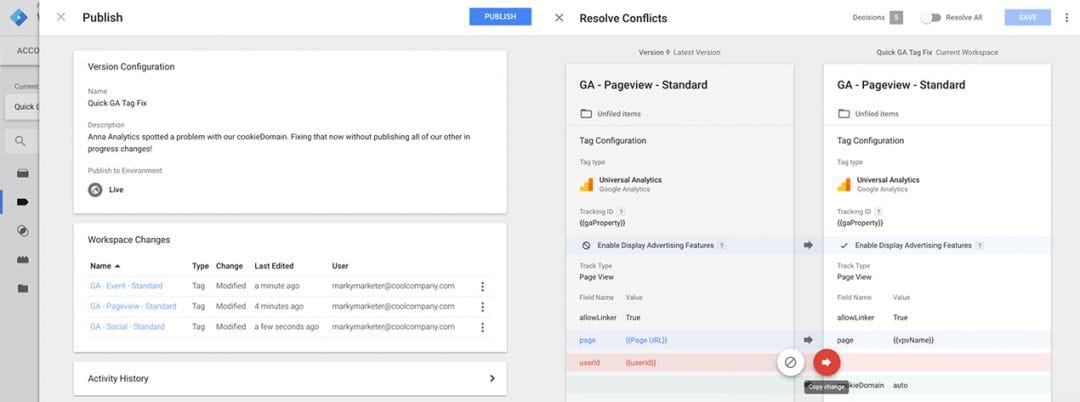Screen dimensions: 1080x402
Task: Click the Change column header
Action: [x=229, y=266]
